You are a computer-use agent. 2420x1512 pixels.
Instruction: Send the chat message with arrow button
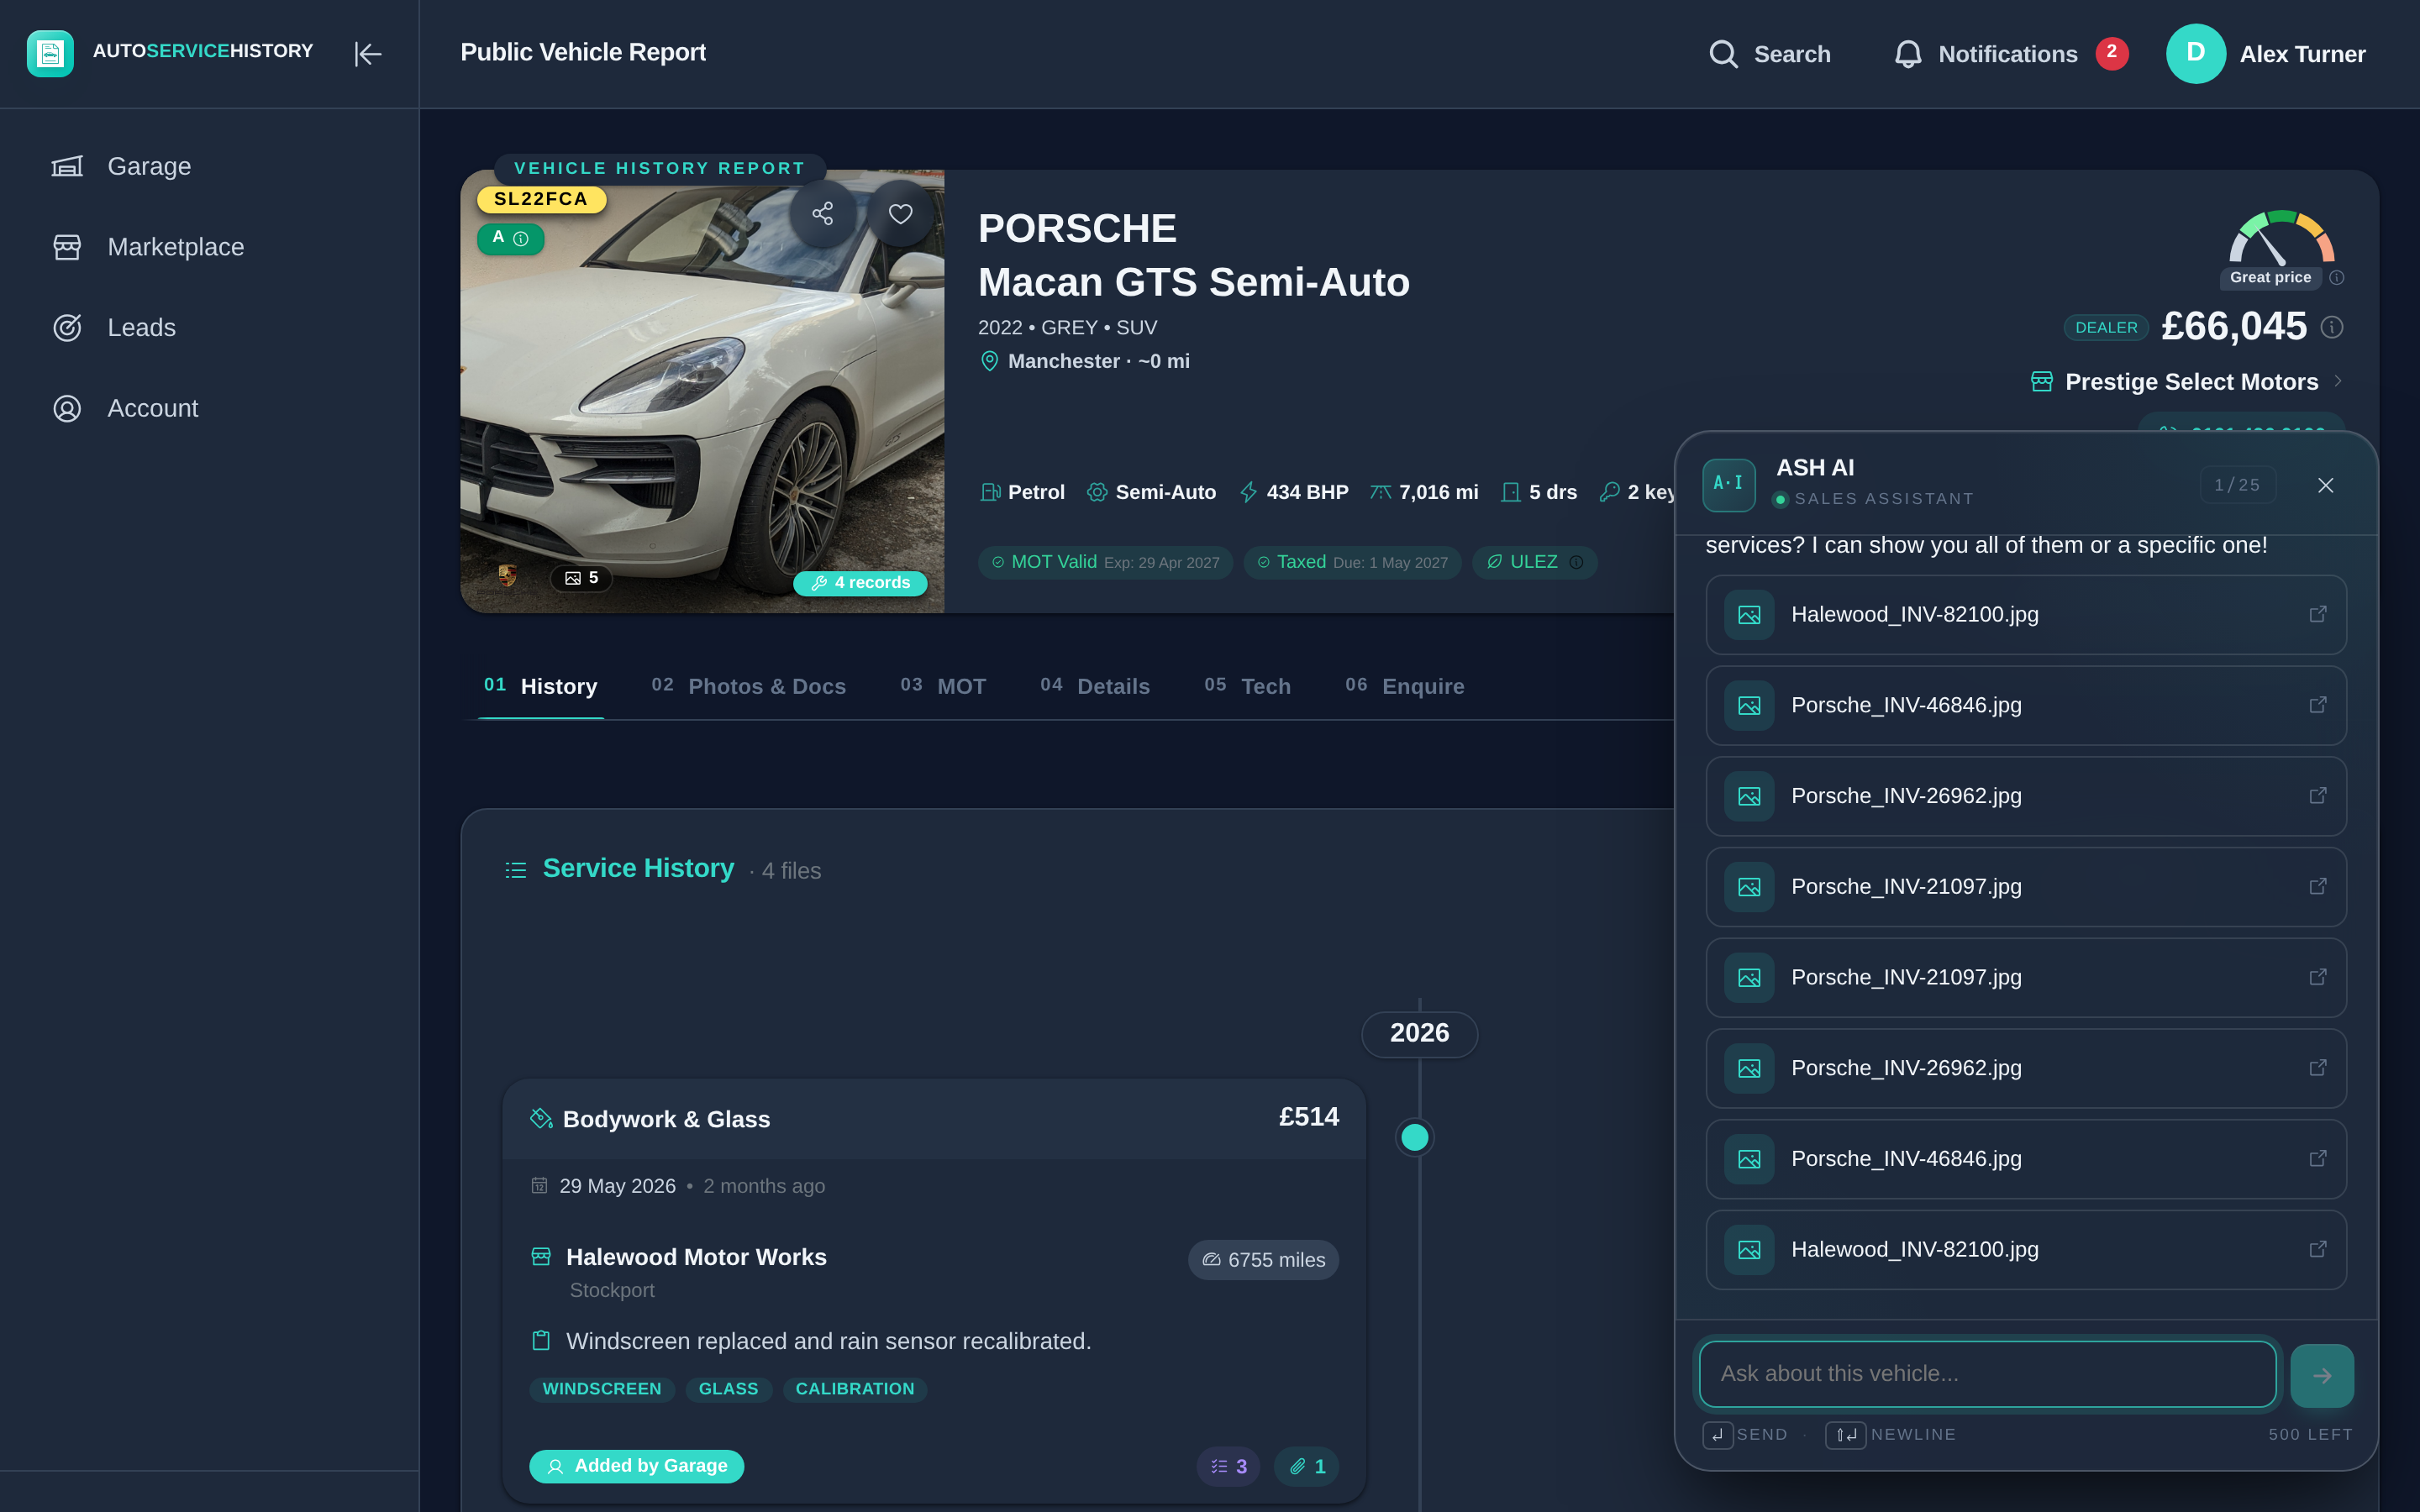point(2322,1375)
